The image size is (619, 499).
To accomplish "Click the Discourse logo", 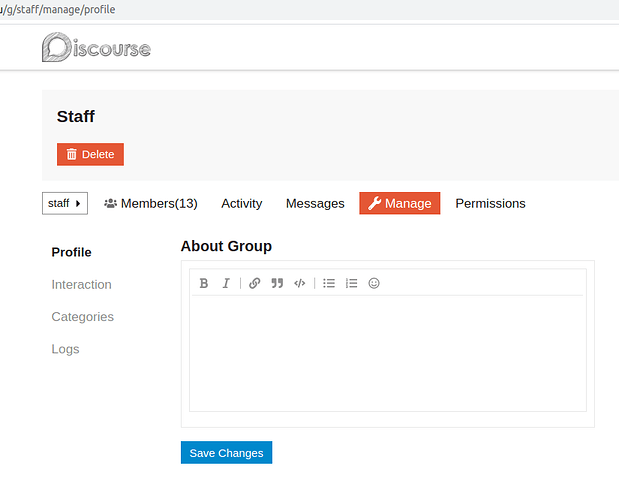I will tap(96, 47).
